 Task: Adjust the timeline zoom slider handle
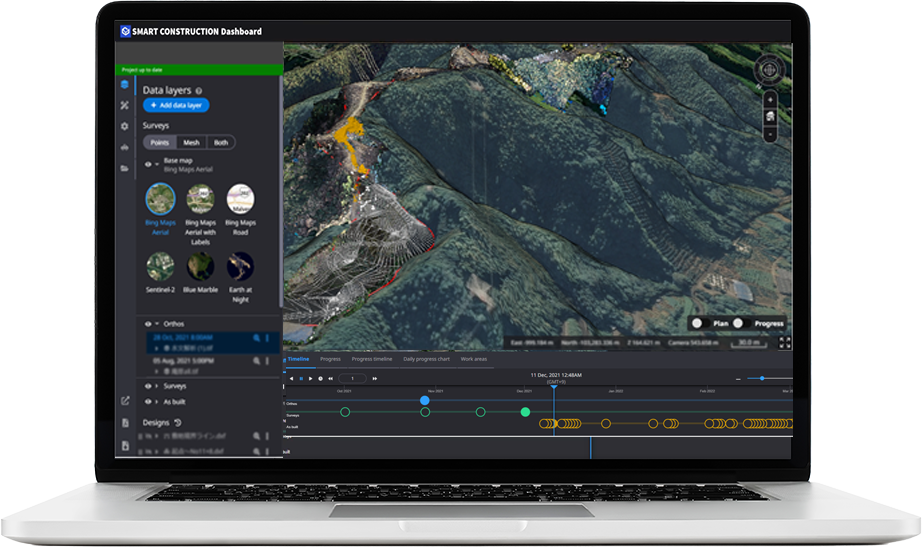pyautogui.click(x=762, y=378)
